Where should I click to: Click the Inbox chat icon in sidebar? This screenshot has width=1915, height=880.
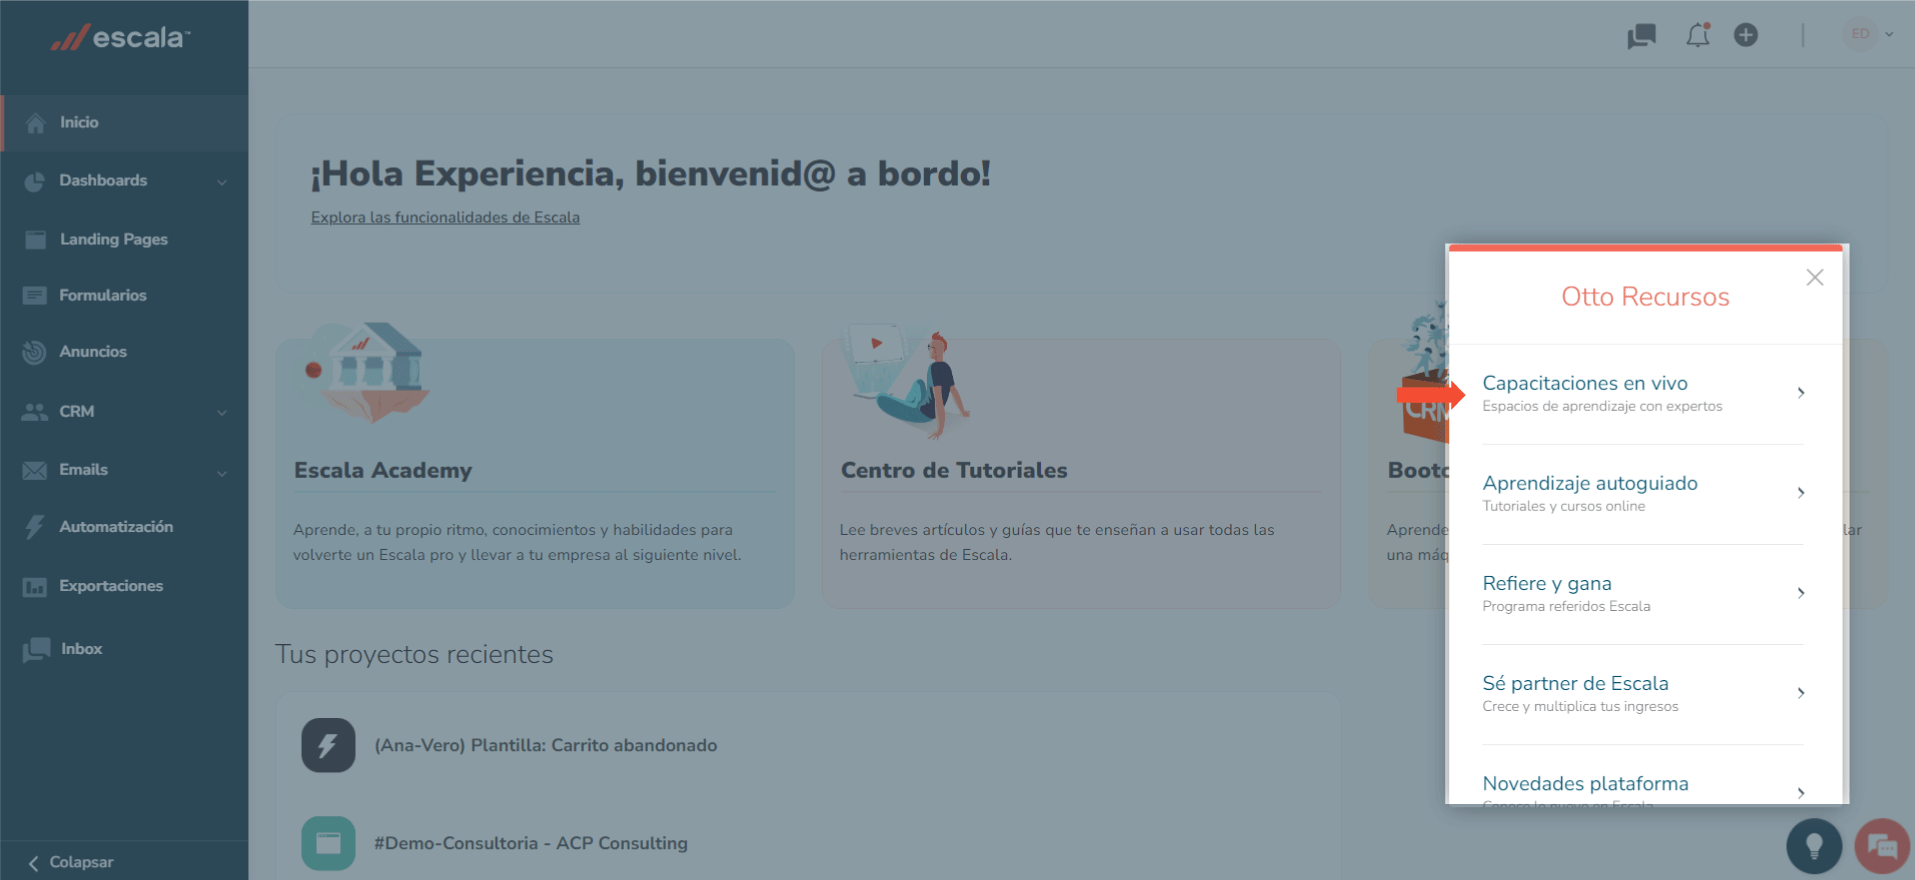pos(36,649)
